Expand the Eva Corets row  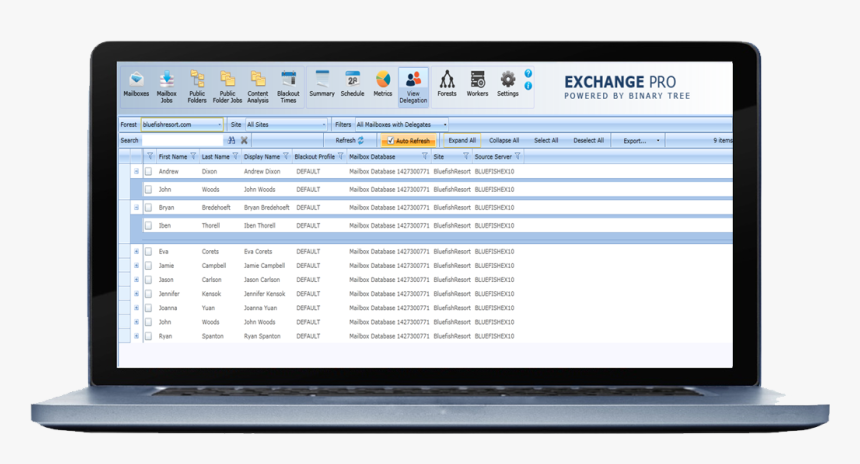[136, 252]
